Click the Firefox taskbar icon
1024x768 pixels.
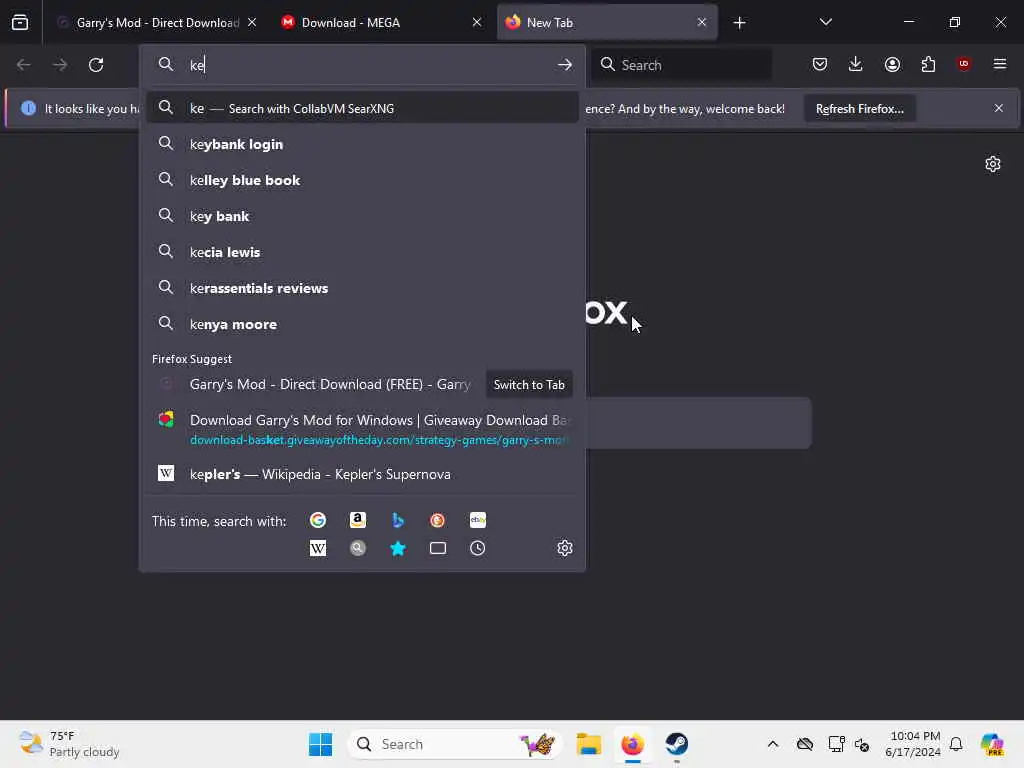coord(632,744)
